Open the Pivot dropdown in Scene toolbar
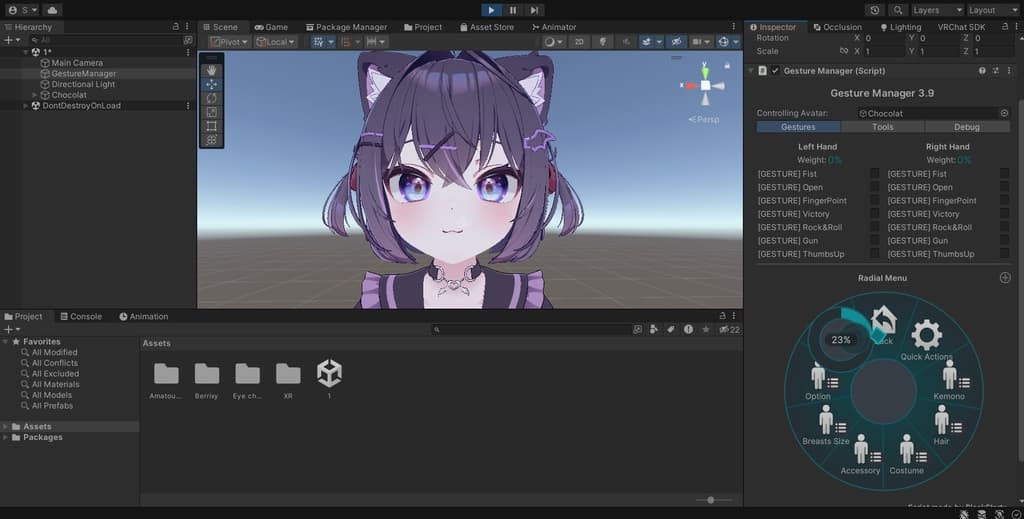Screen dimensions: 1024x519 click(230, 42)
